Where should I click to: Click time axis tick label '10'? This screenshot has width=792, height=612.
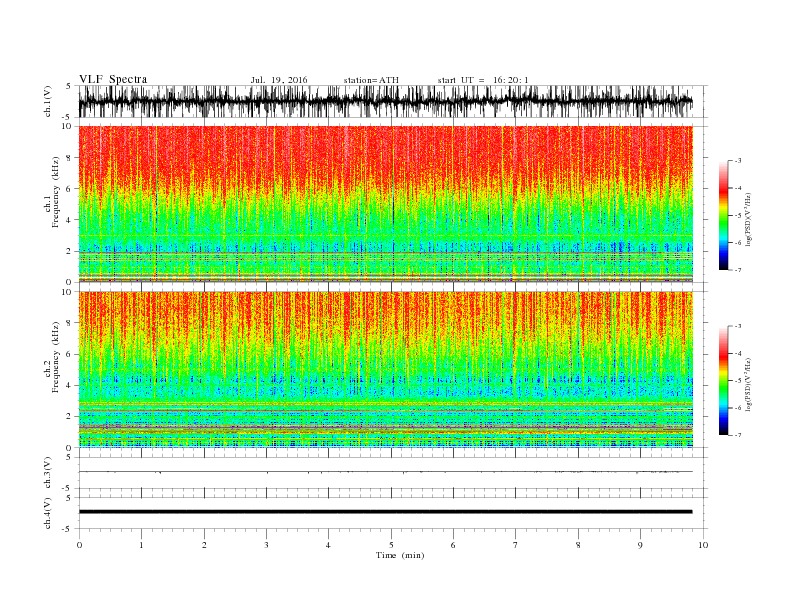[x=703, y=545]
